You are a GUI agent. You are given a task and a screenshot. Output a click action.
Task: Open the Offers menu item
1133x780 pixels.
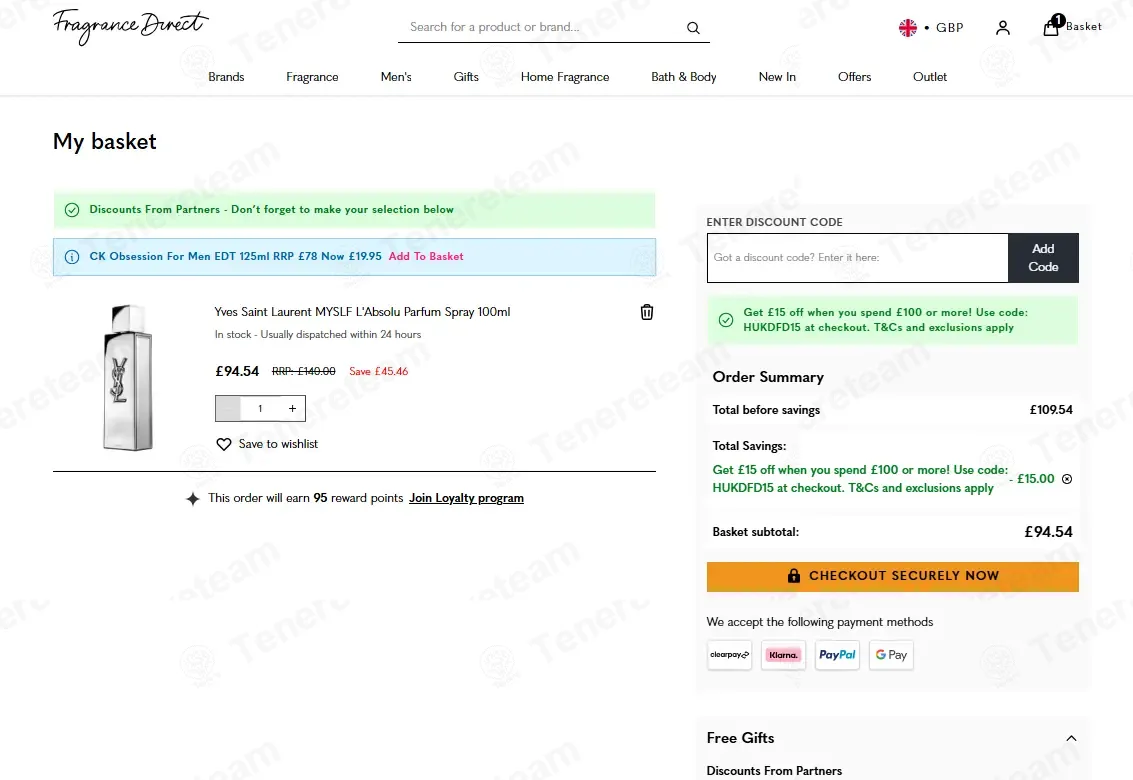pos(854,77)
